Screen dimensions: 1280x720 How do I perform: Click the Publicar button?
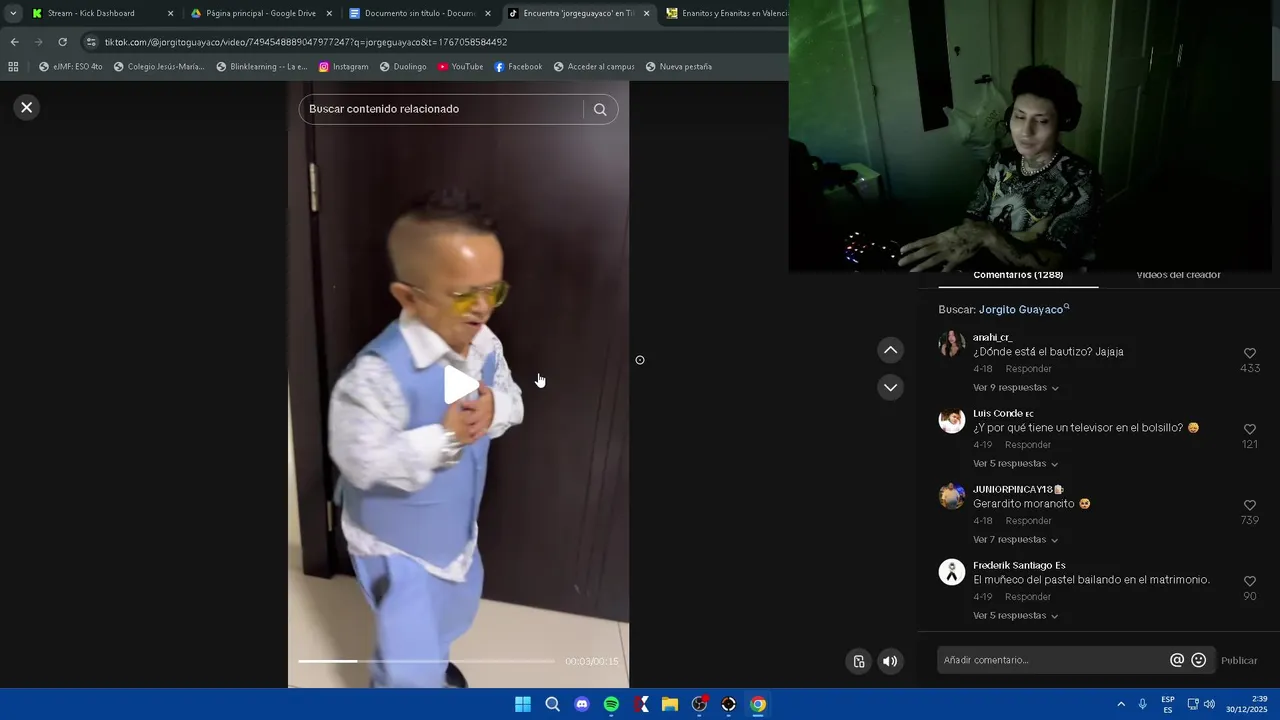click(x=1239, y=661)
